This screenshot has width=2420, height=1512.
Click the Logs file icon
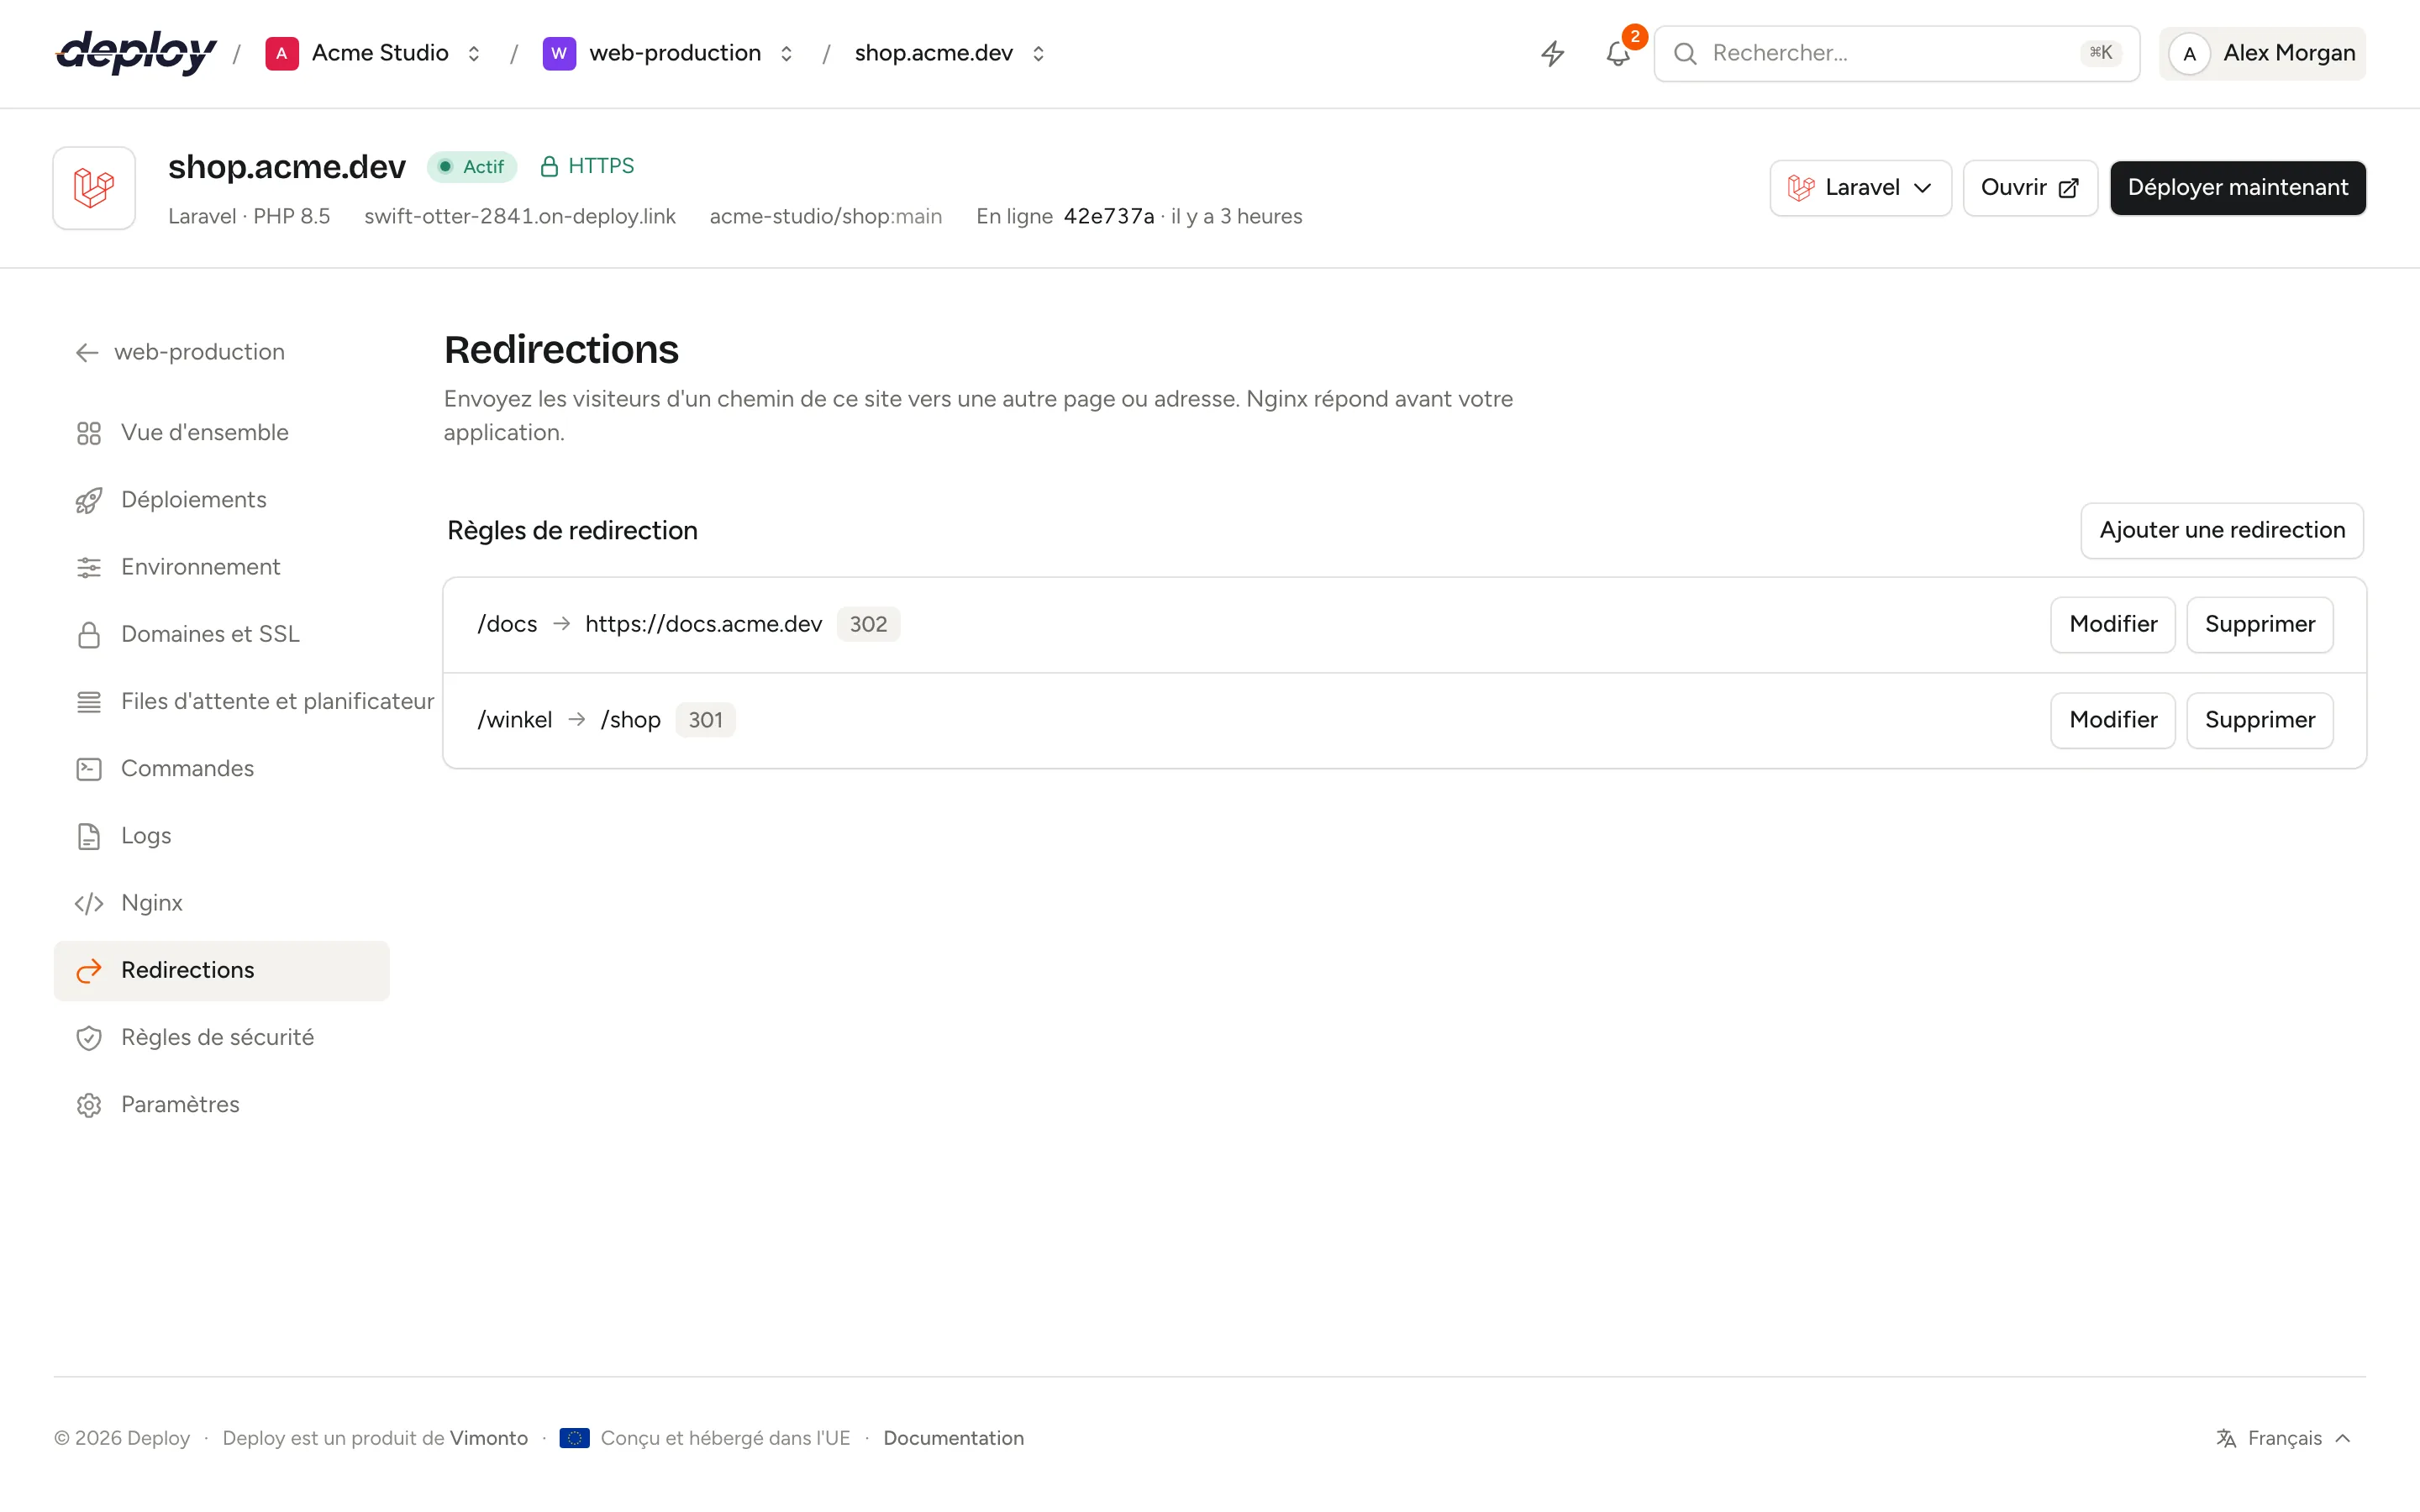click(x=89, y=836)
